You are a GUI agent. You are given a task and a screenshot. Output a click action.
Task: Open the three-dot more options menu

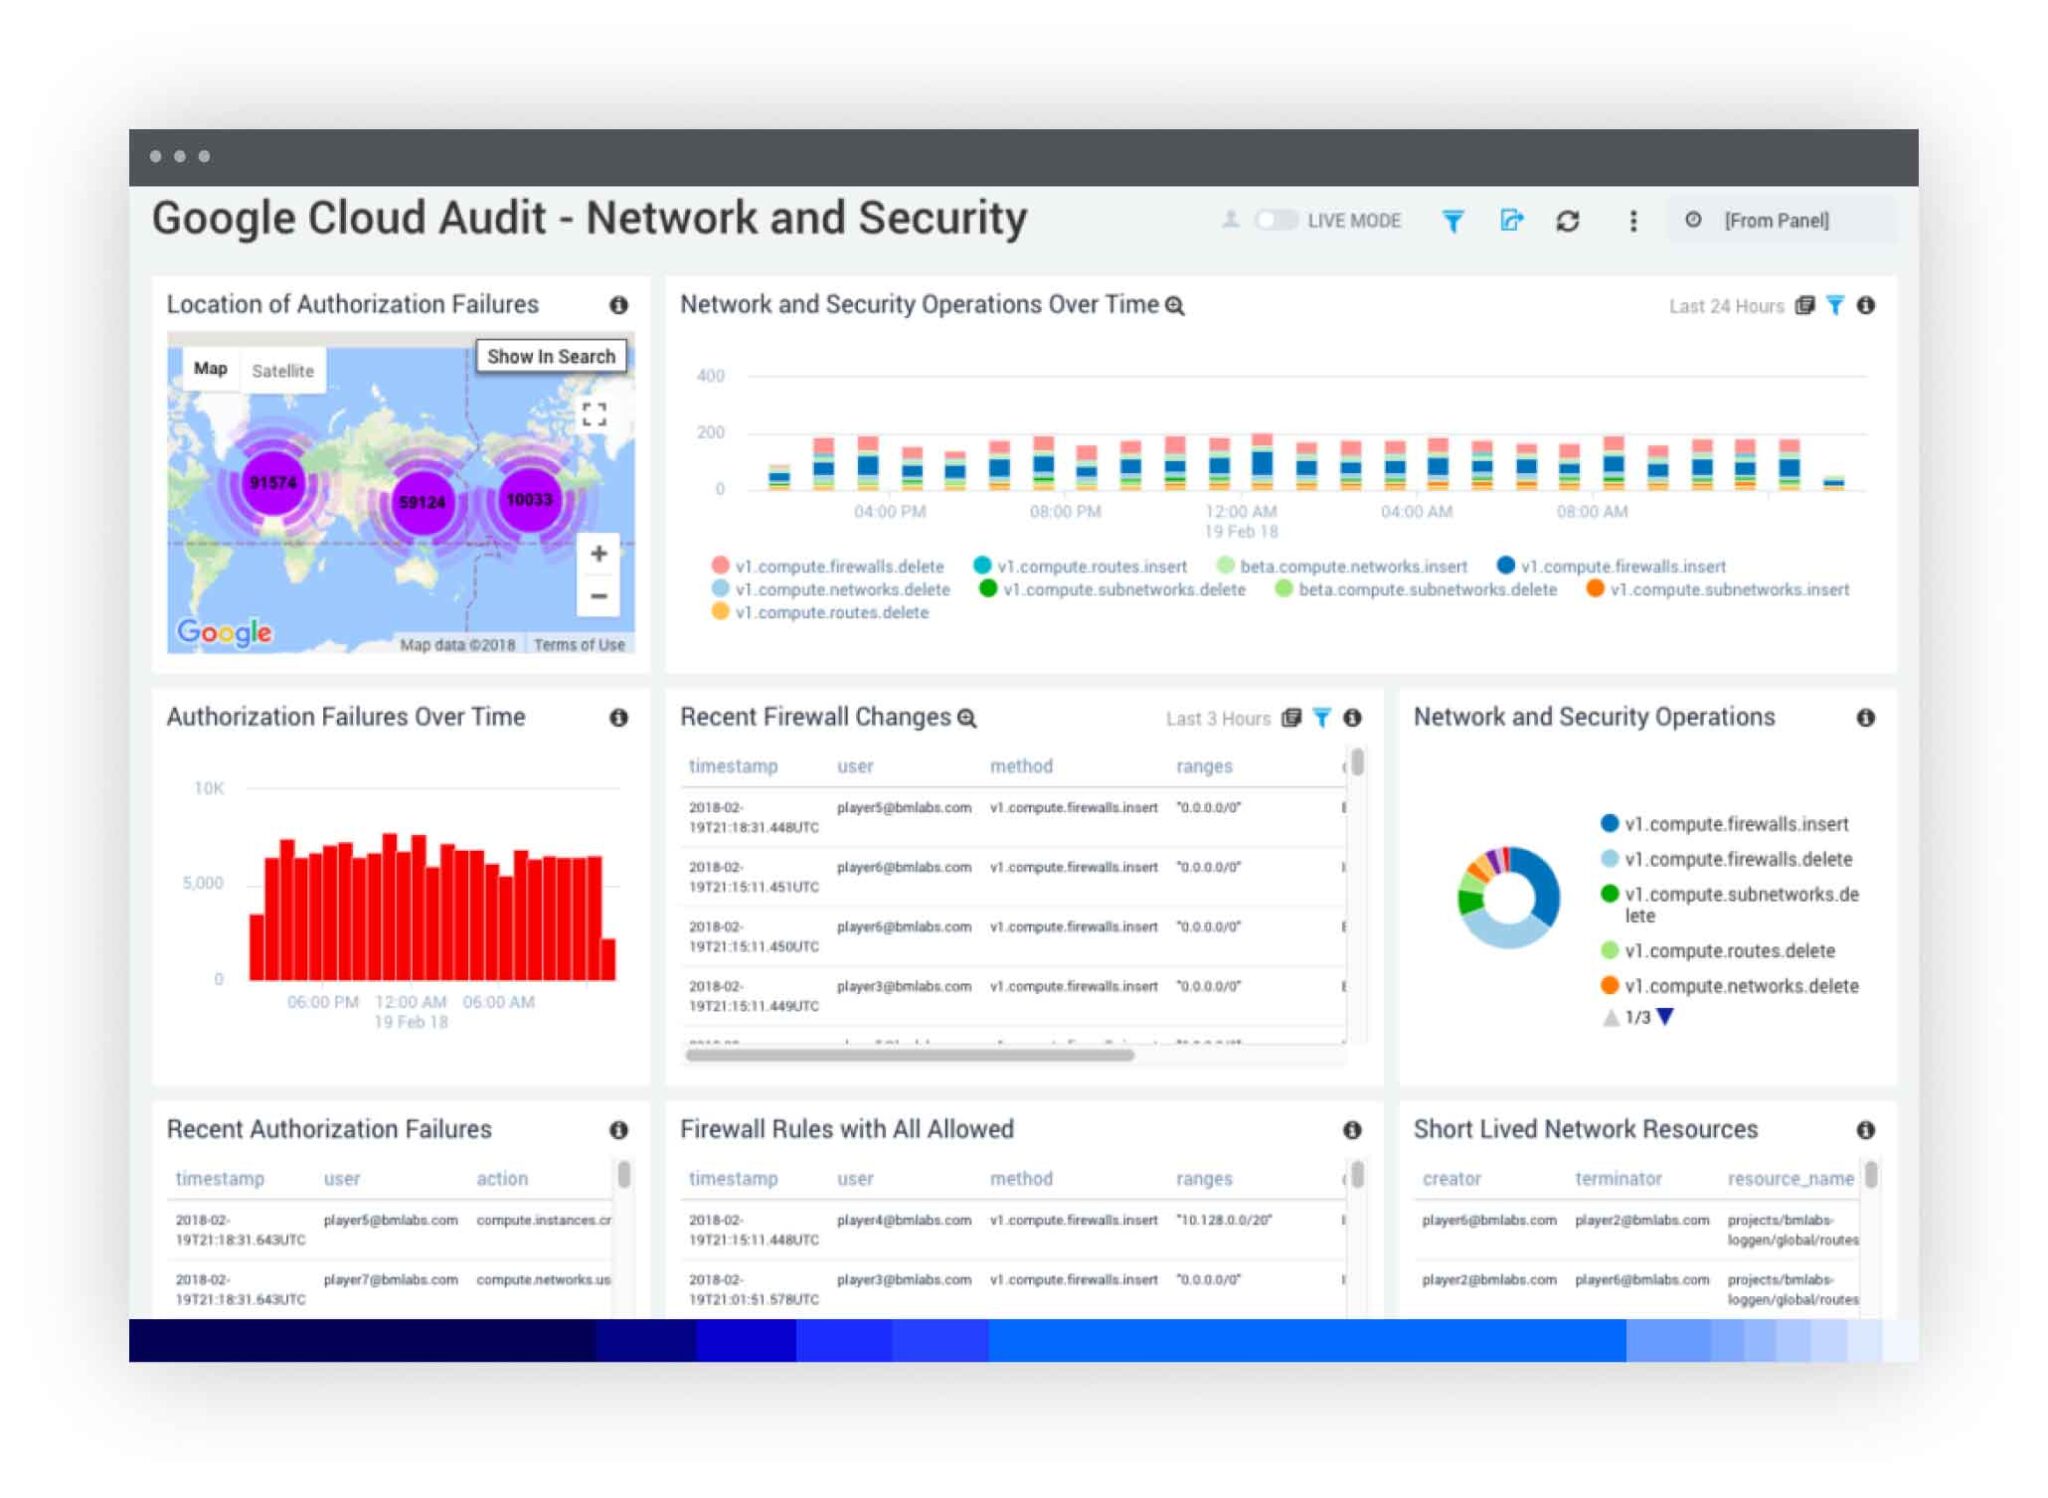coord(1633,221)
